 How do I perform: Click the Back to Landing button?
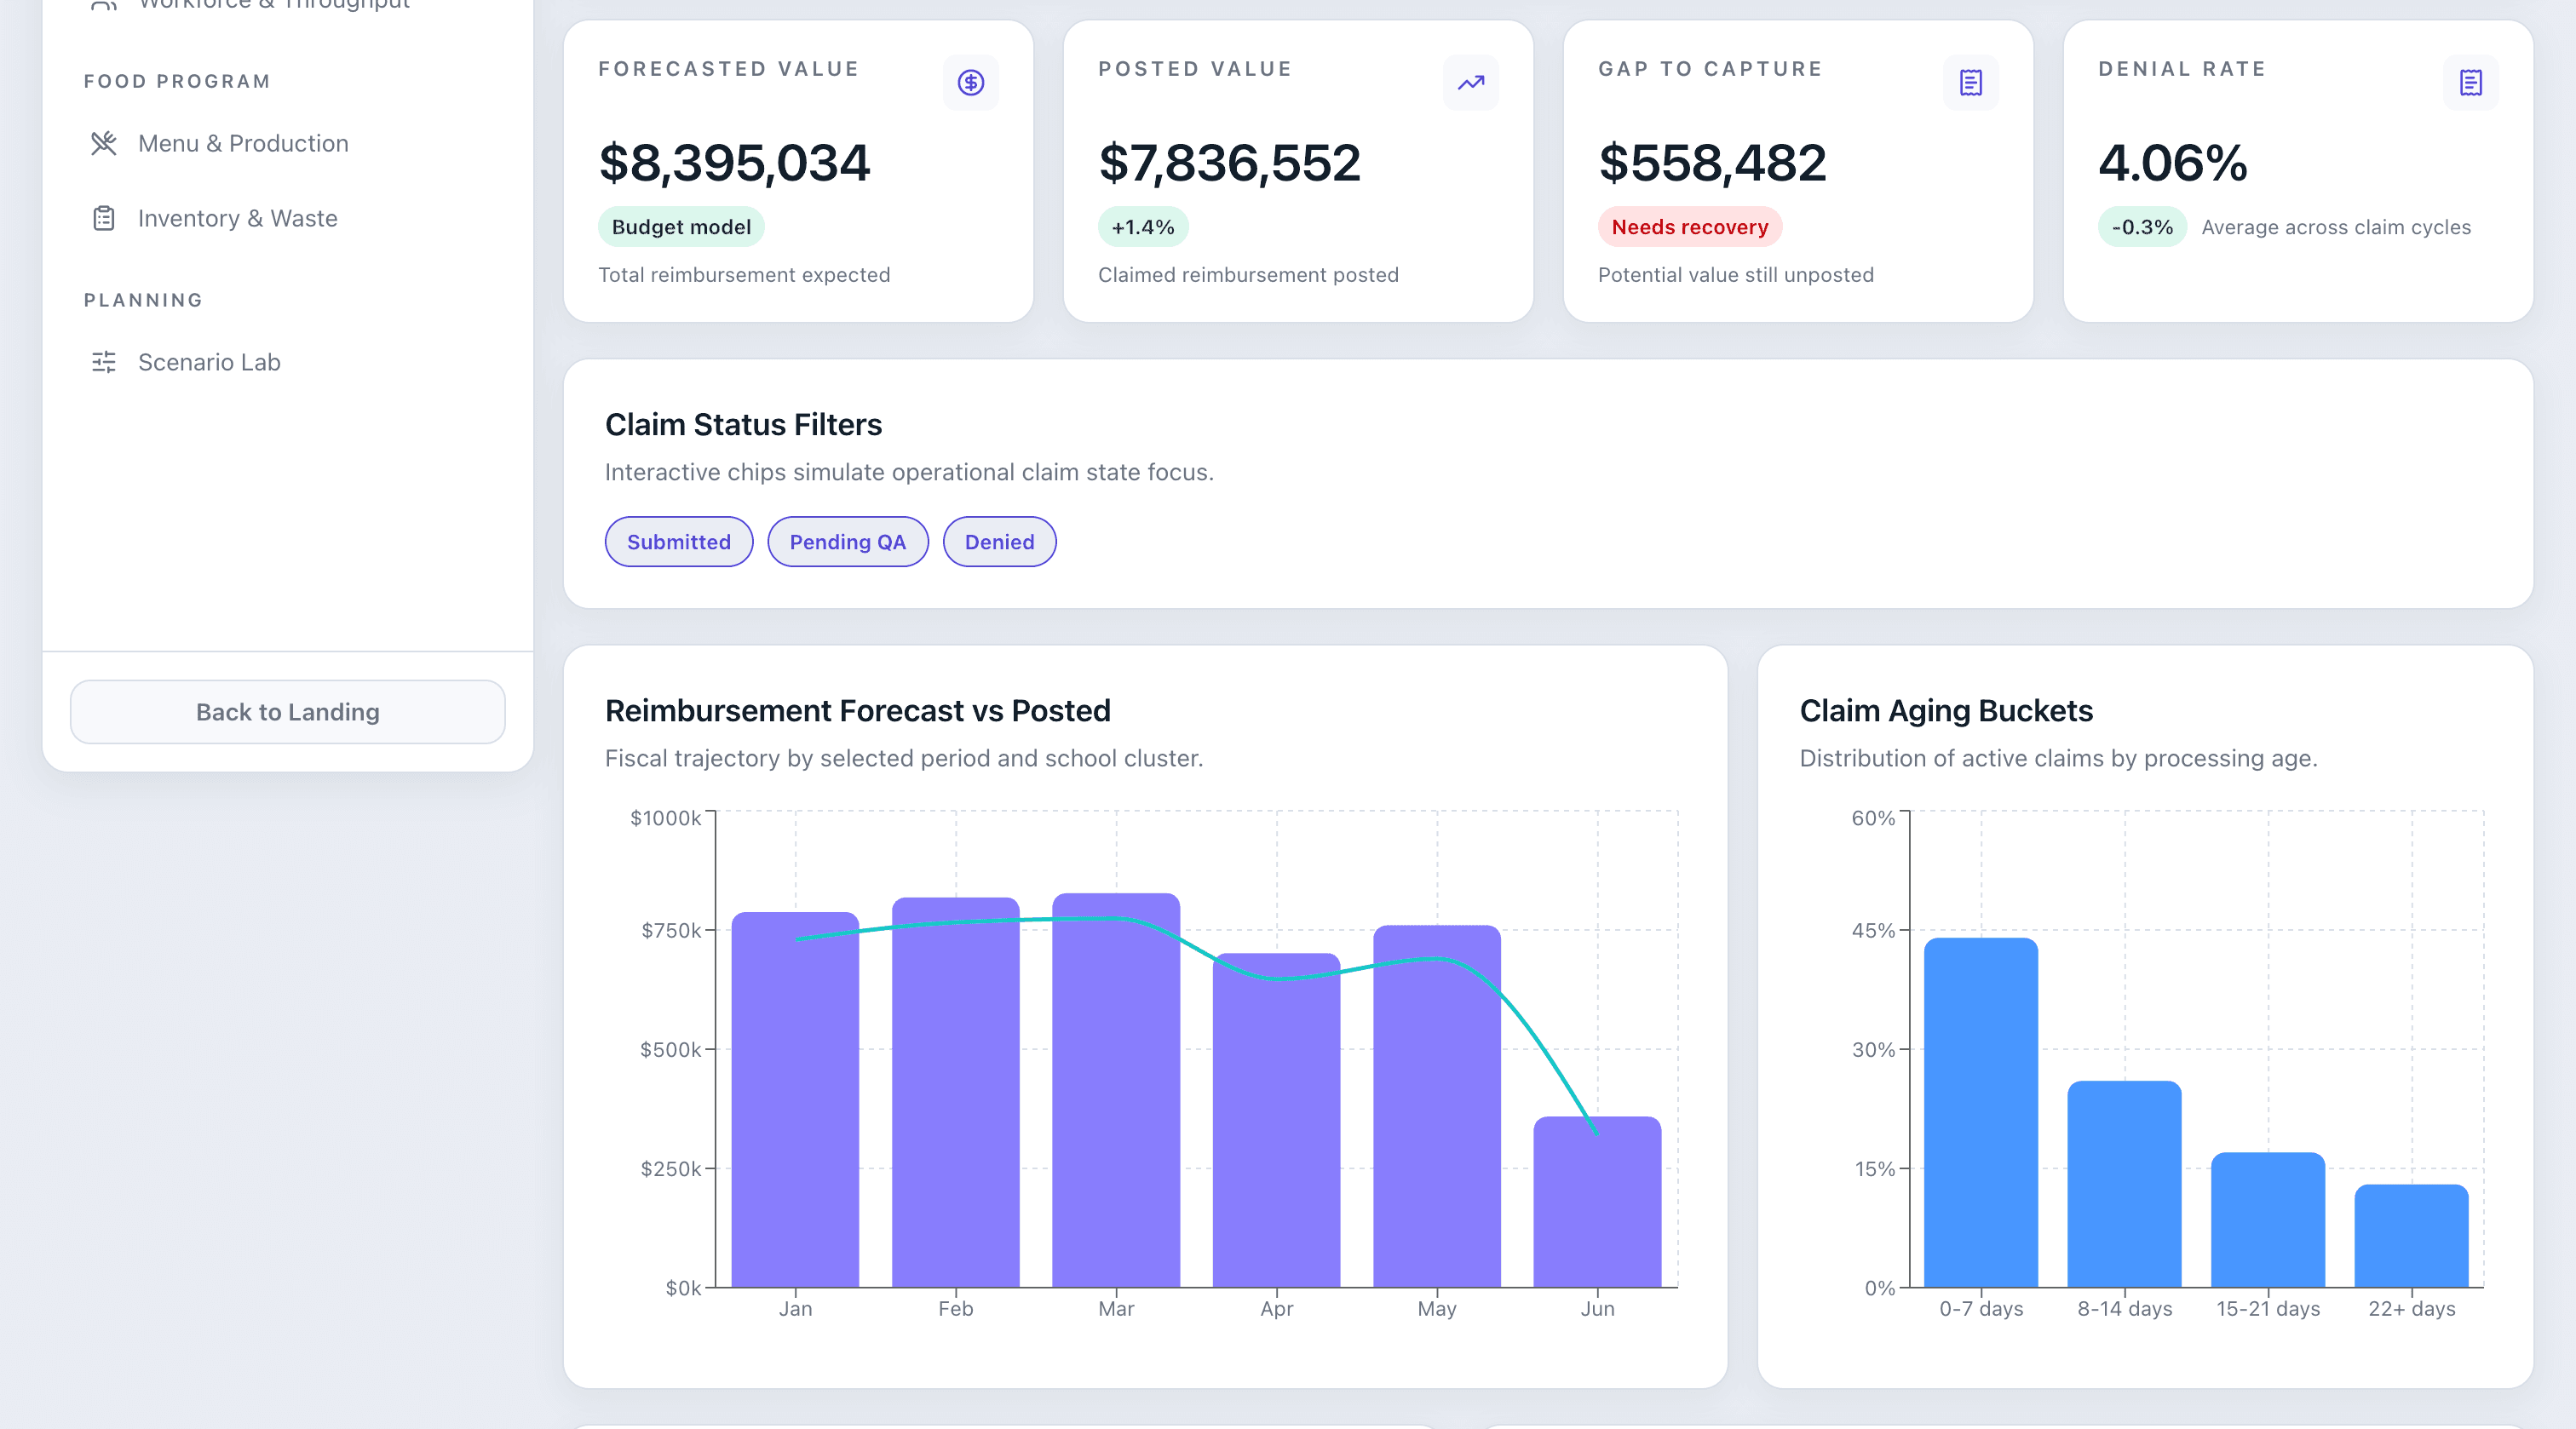tap(287, 711)
